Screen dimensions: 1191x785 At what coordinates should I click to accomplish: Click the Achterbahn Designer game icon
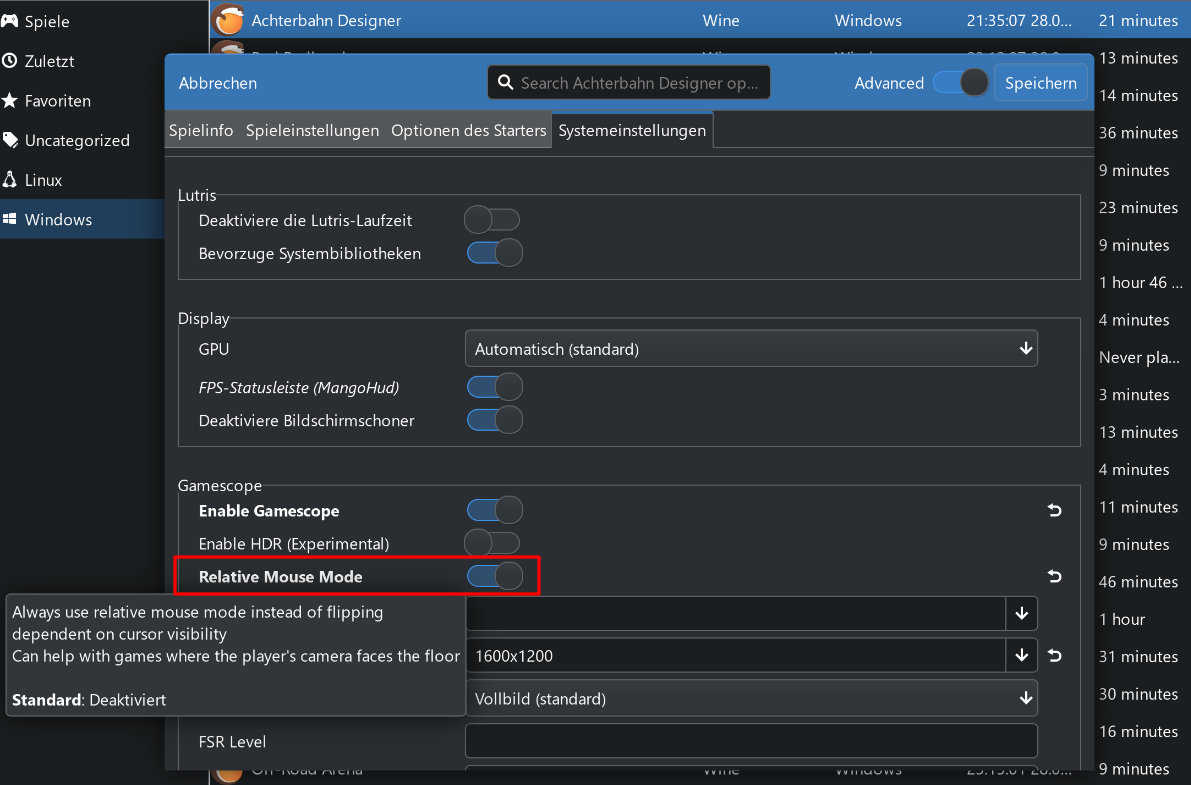coord(229,20)
